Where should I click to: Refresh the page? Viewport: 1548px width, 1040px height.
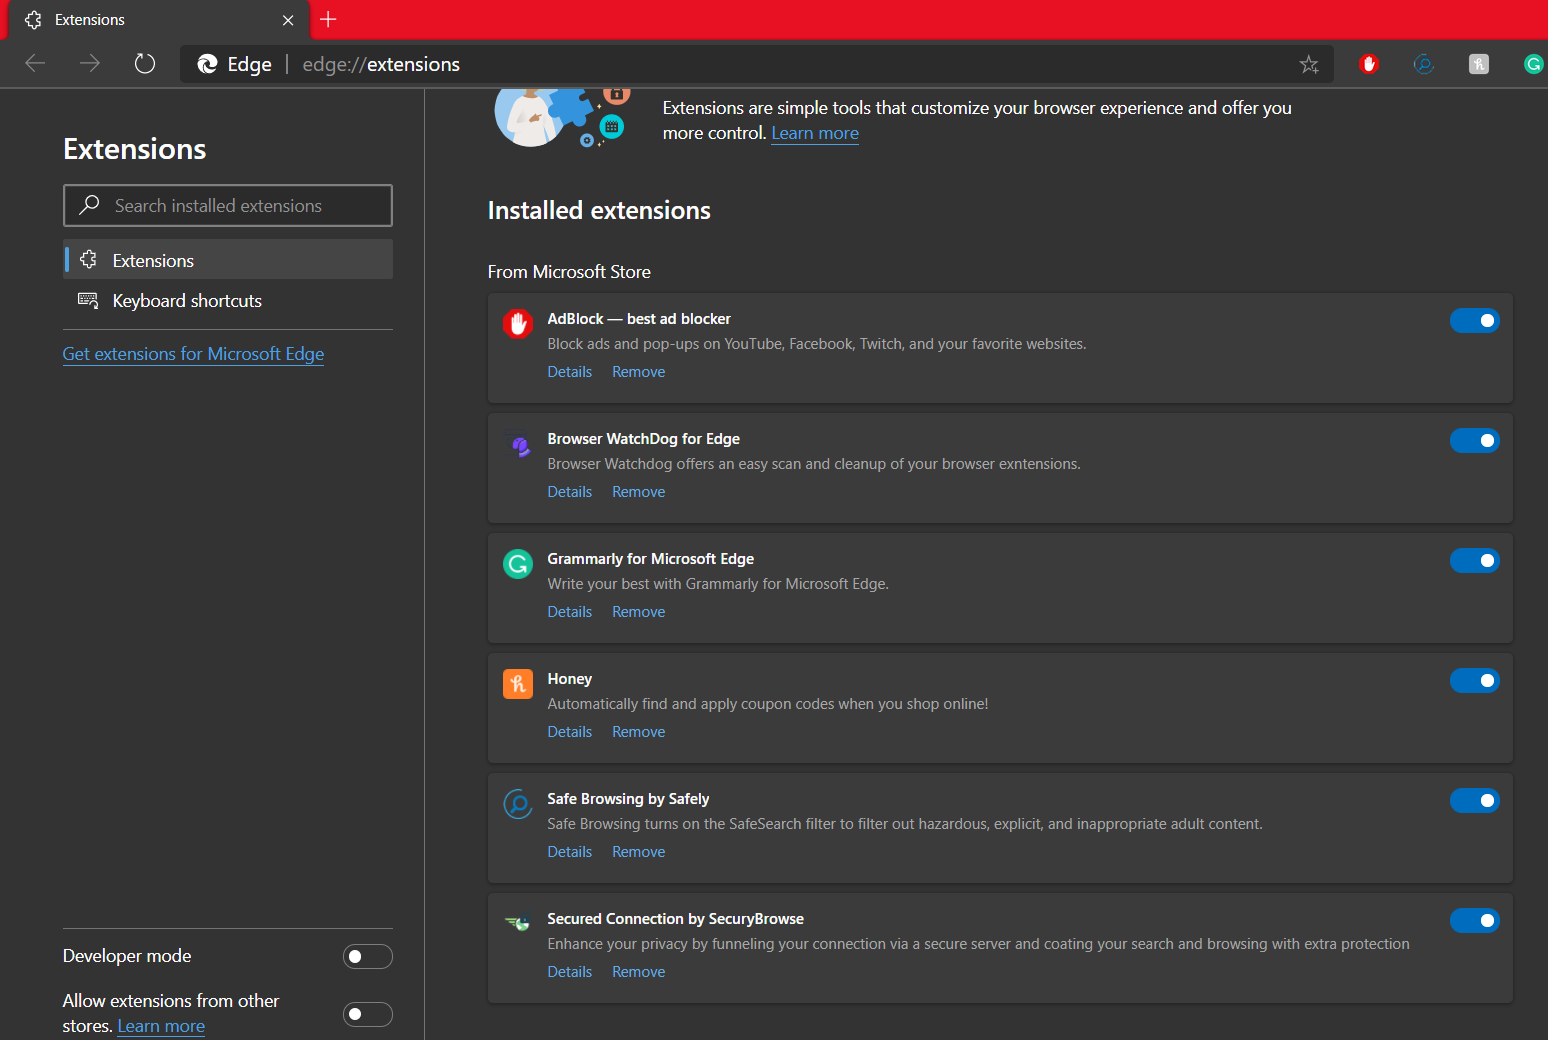[x=145, y=64]
